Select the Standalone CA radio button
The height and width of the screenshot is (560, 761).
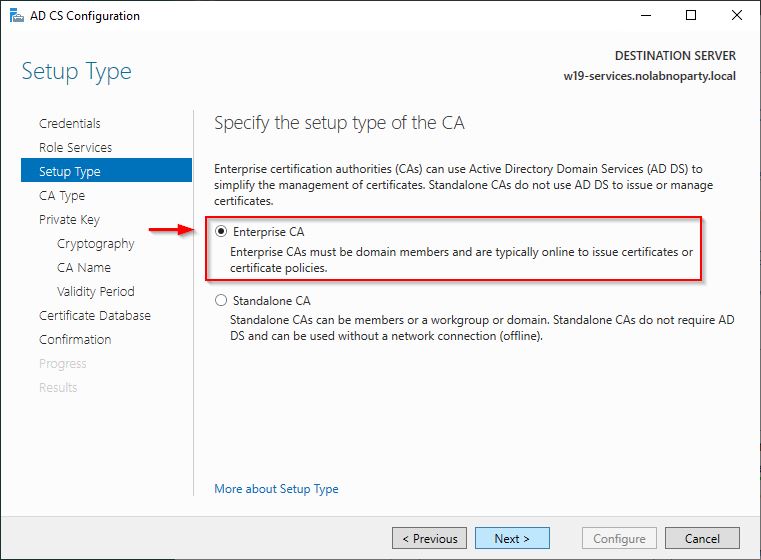221,300
